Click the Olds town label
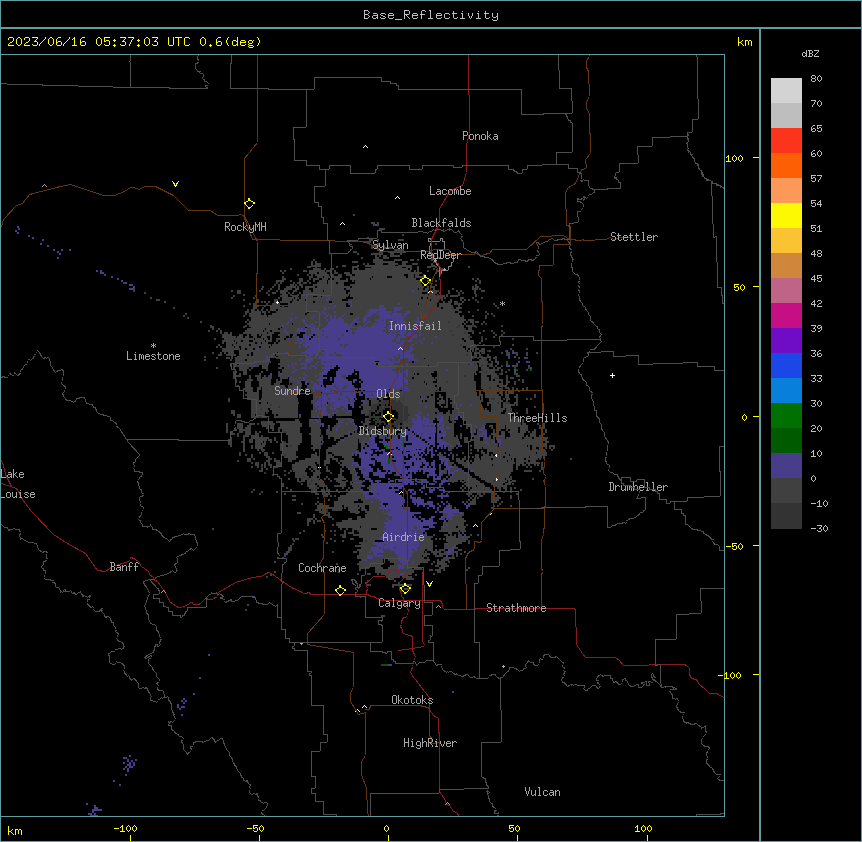Viewport: 862px width, 842px height. 388,394
